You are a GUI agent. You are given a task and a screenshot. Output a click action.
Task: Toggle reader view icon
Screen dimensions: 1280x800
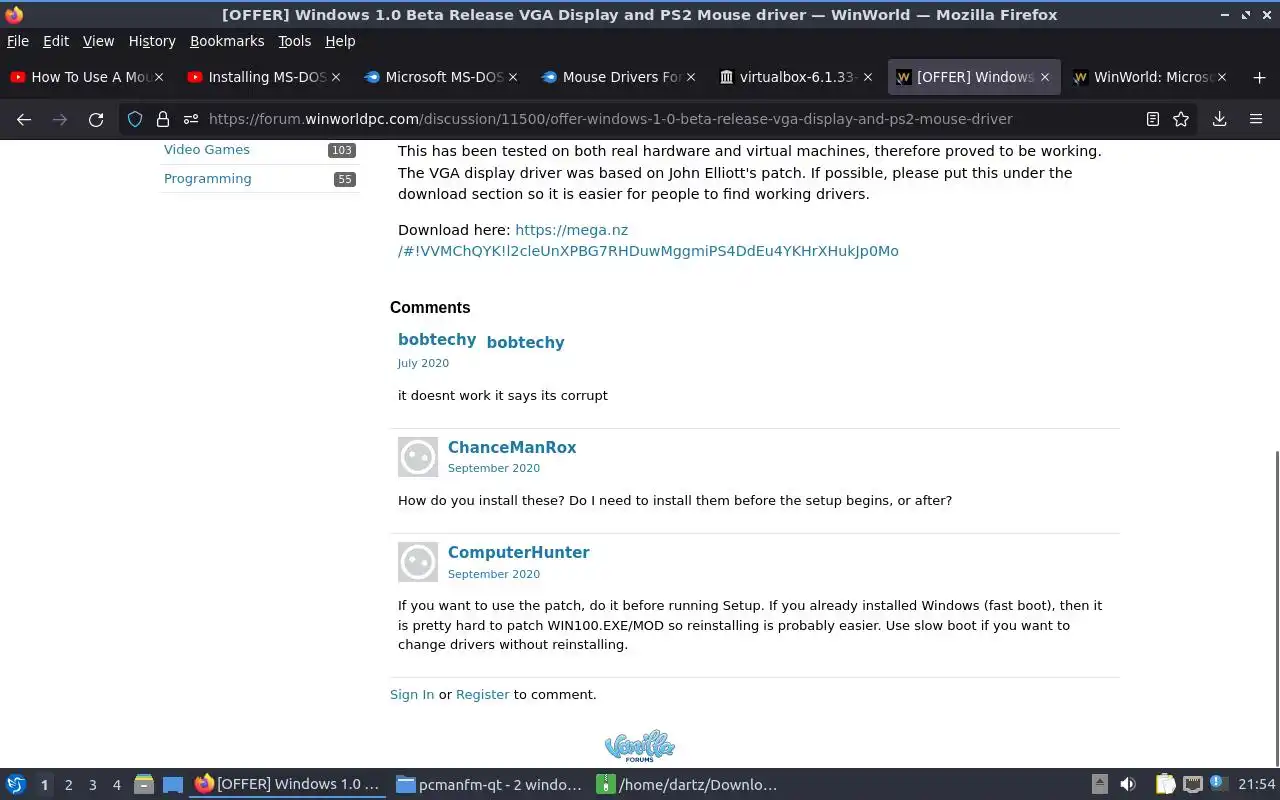(1152, 119)
